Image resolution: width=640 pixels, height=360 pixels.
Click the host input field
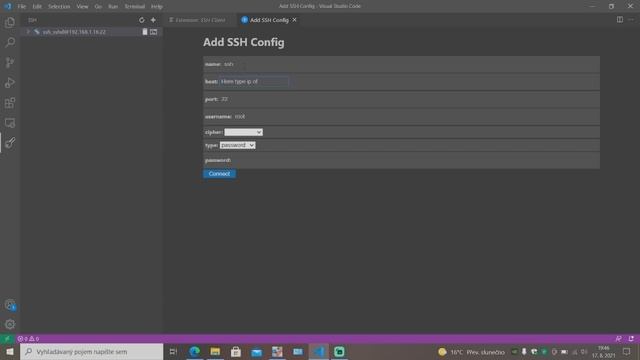pos(254,82)
